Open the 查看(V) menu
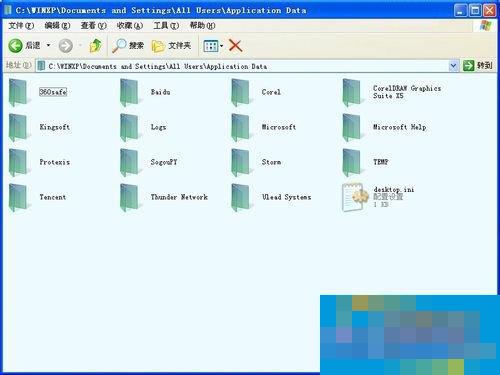 (93, 25)
